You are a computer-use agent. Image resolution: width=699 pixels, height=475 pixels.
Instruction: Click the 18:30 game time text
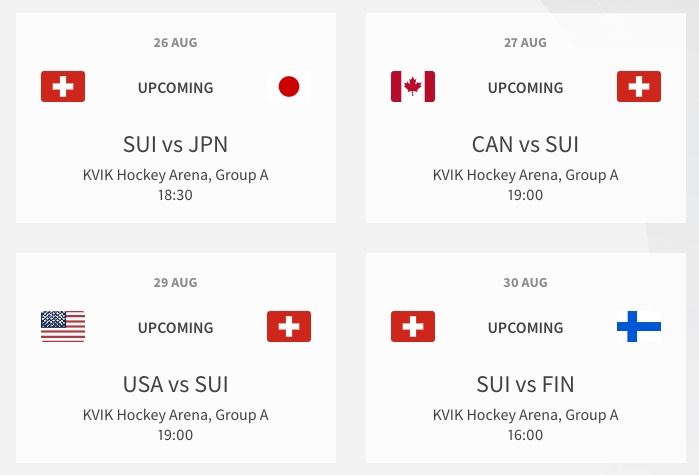pos(176,195)
